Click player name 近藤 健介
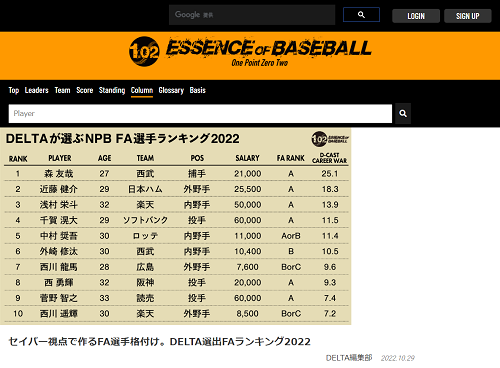 (x=59, y=189)
